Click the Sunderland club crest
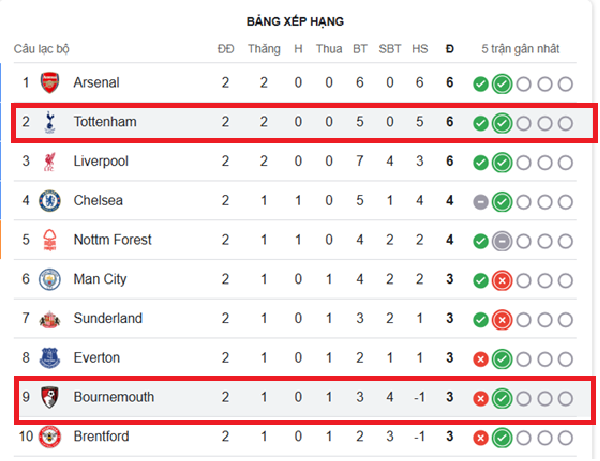Screen dimensions: 600x461 50,319
